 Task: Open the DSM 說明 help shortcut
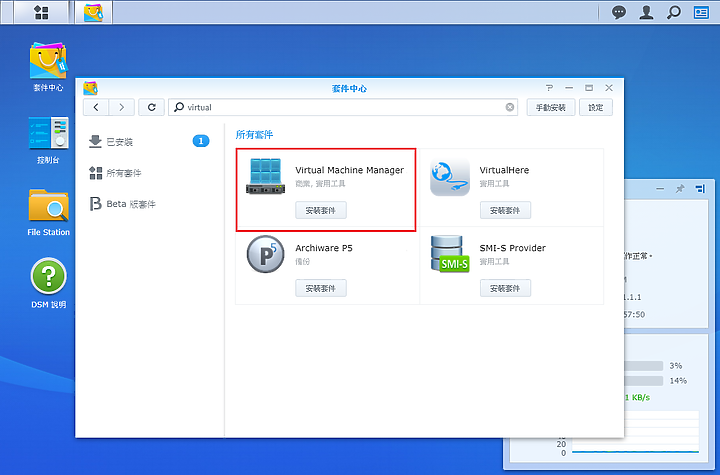click(48, 283)
